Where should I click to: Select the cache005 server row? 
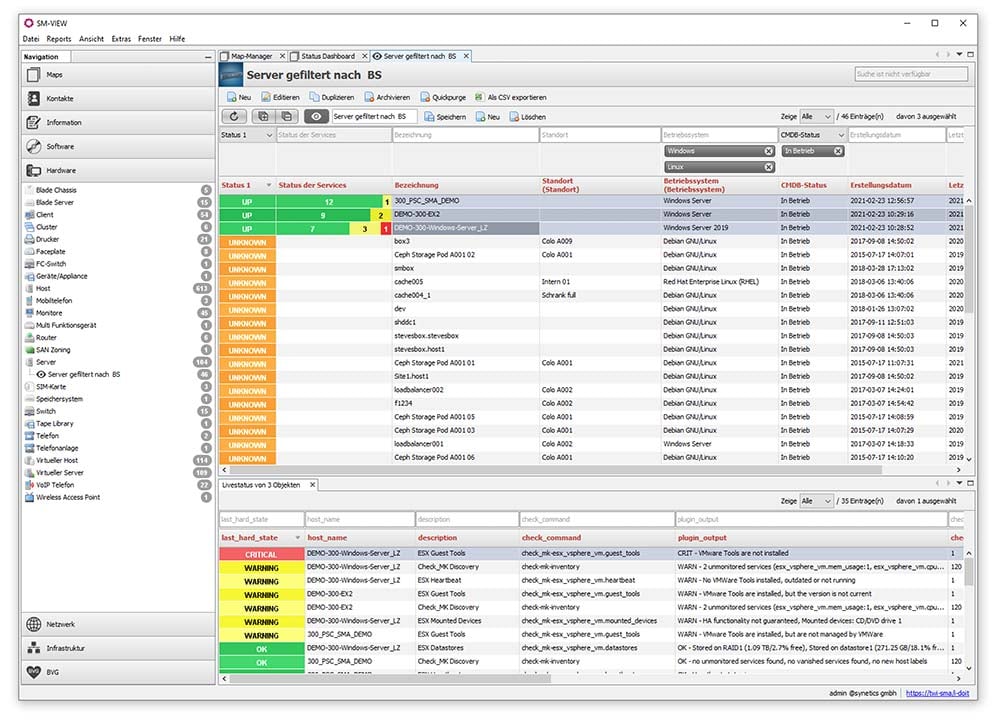click(592, 282)
